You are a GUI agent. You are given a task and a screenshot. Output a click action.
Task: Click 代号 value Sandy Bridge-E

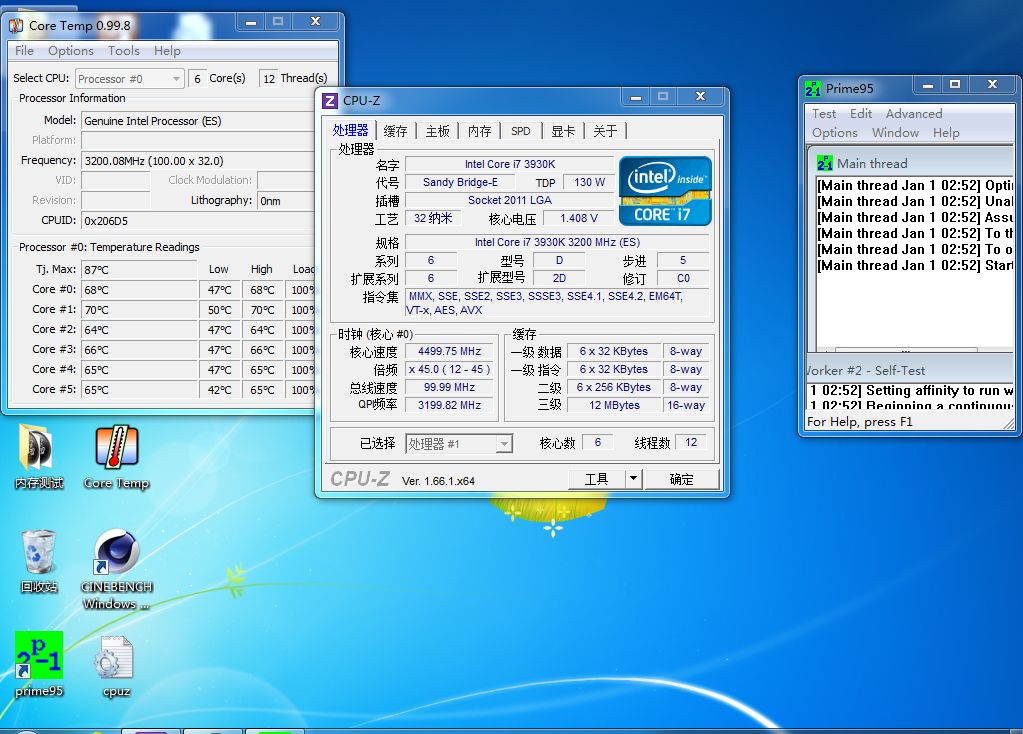click(460, 182)
